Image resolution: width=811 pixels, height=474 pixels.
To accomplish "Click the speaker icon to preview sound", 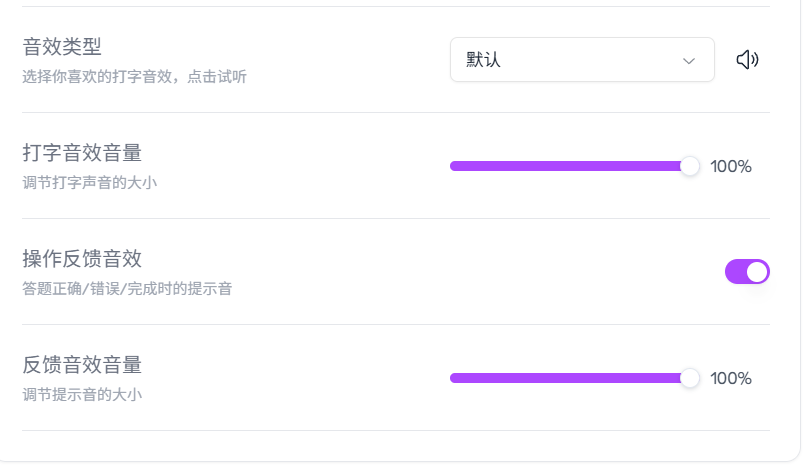I will click(747, 60).
